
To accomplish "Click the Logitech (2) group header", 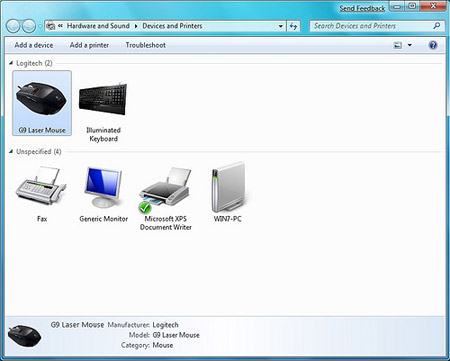I will (x=34, y=63).
